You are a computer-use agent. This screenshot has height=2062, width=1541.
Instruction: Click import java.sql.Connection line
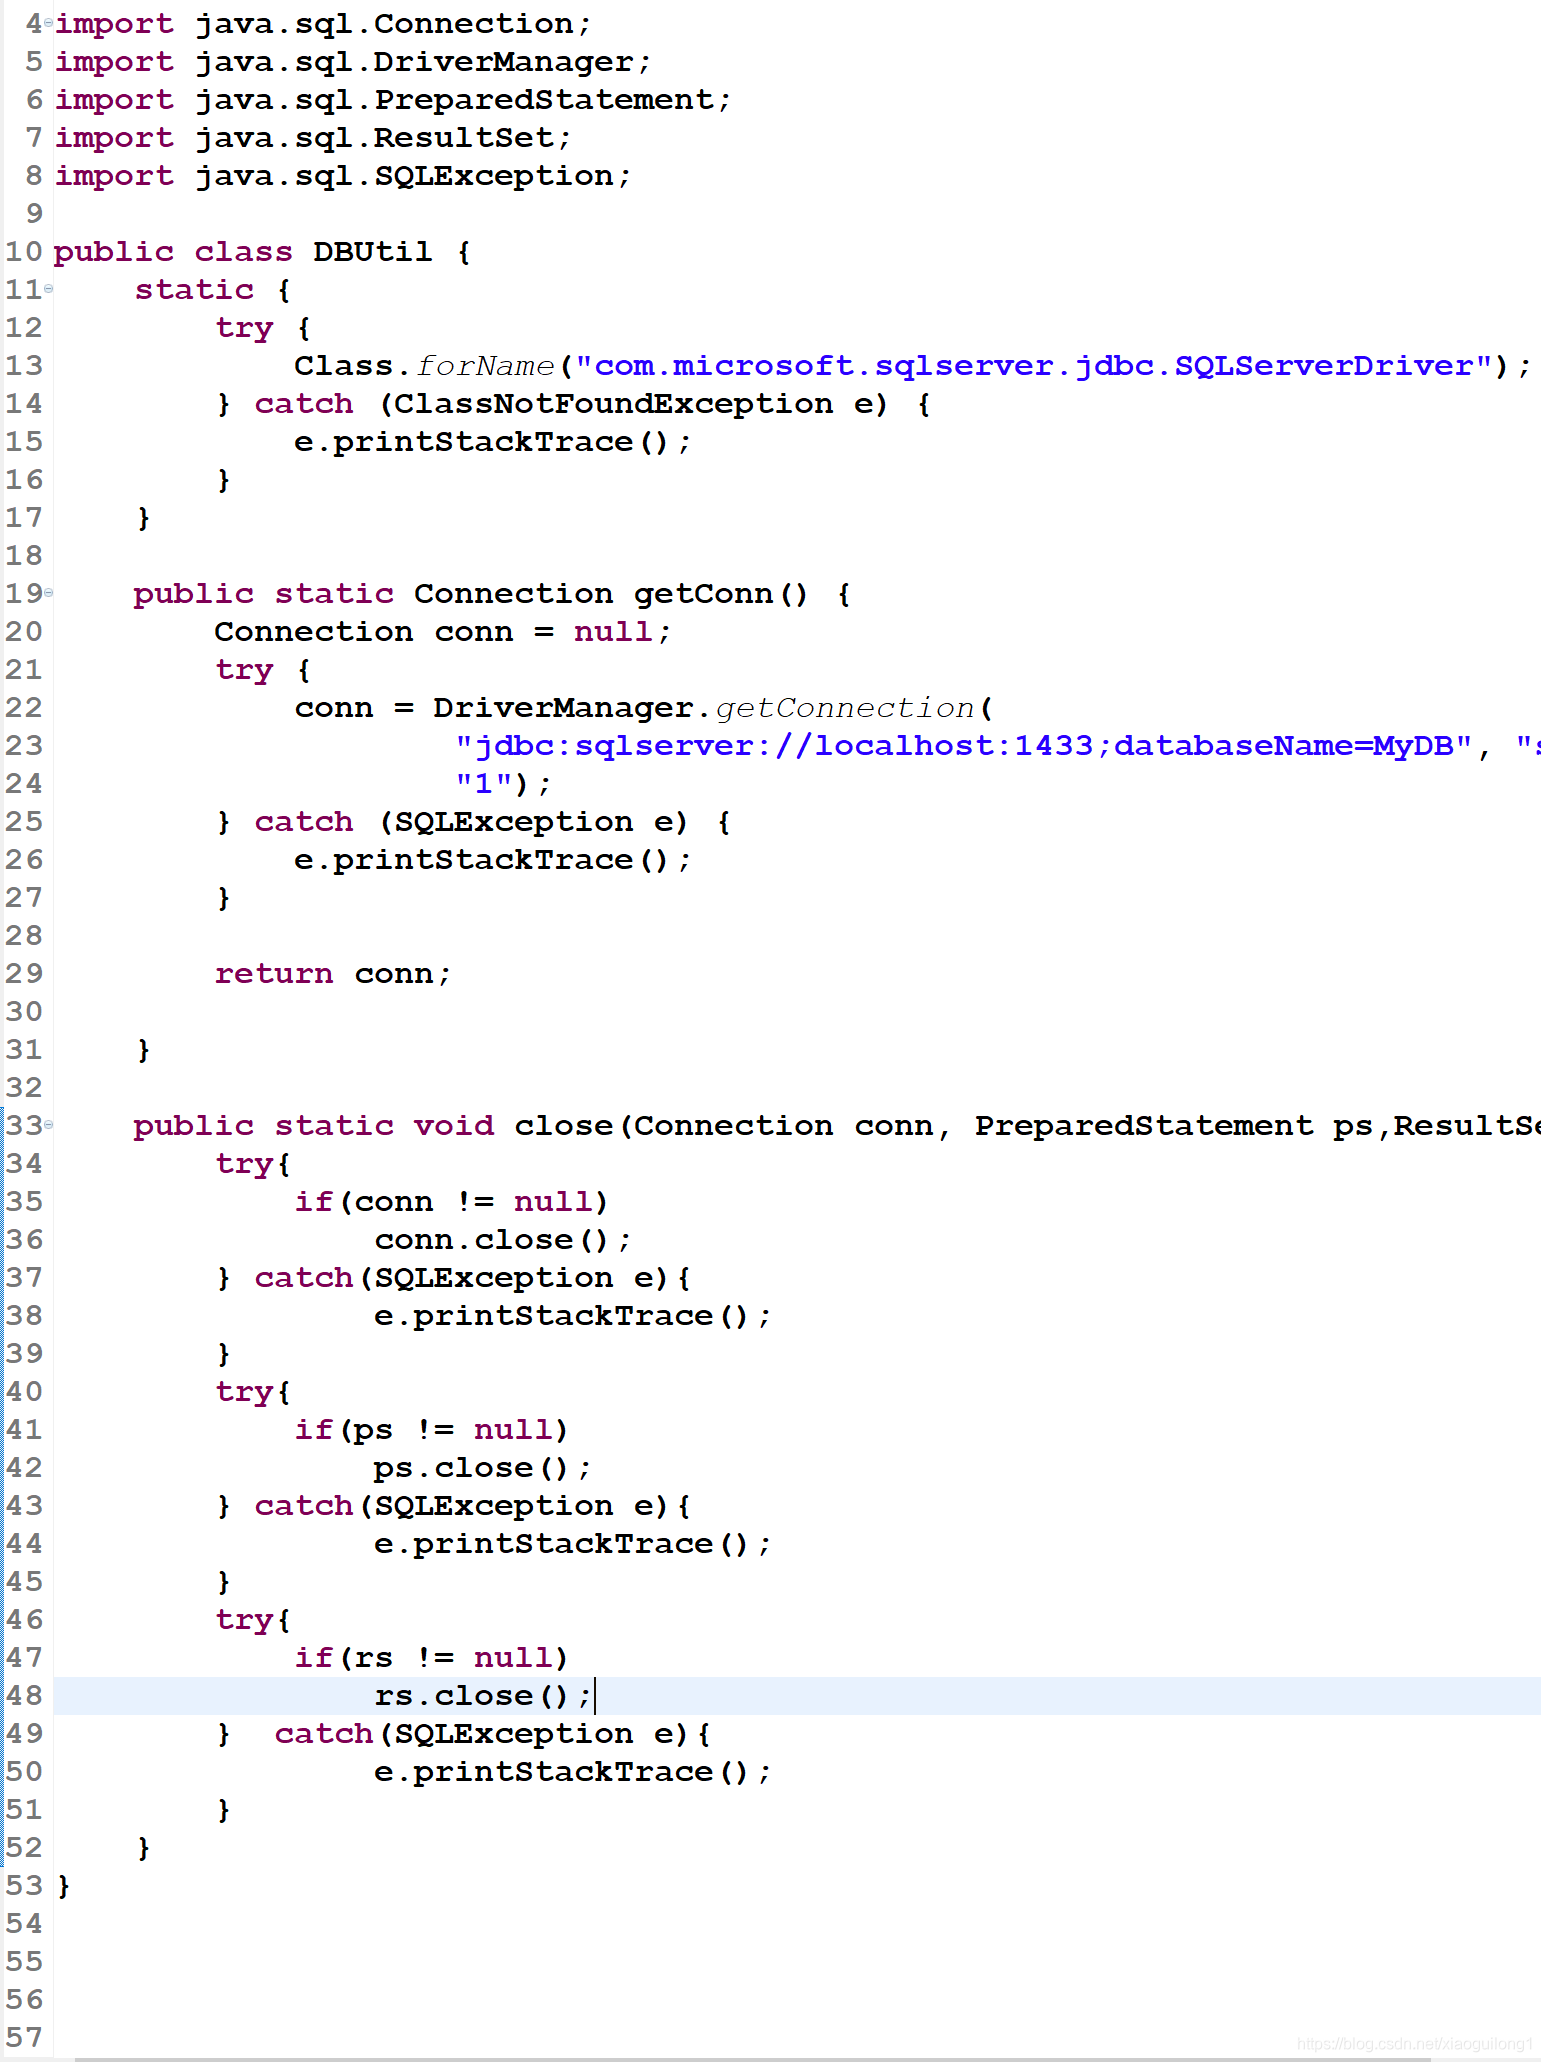pyautogui.click(x=323, y=24)
